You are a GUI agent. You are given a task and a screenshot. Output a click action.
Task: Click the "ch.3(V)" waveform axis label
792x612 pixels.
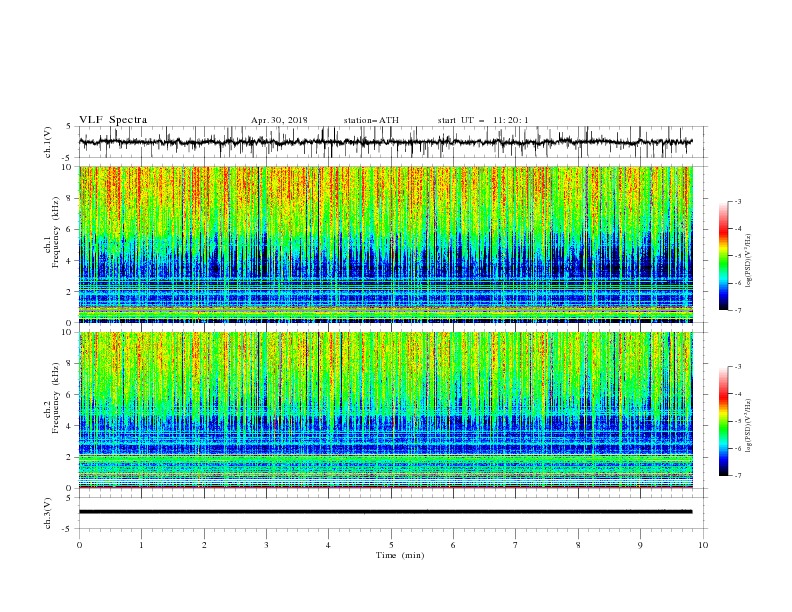point(48,513)
